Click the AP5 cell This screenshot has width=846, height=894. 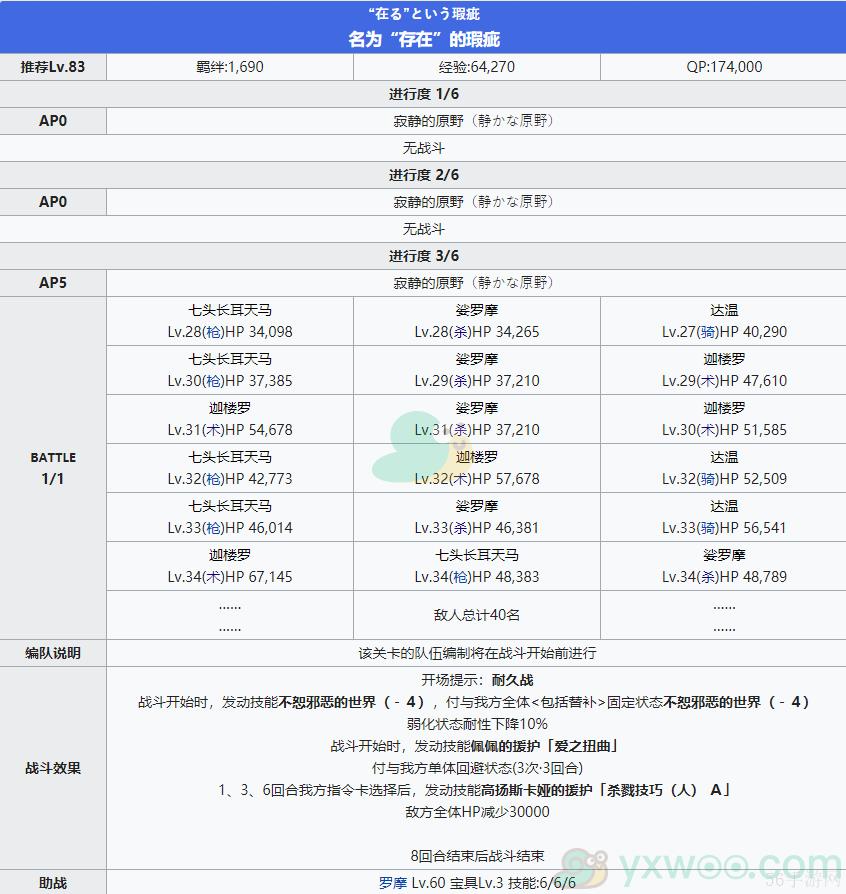pos(53,283)
